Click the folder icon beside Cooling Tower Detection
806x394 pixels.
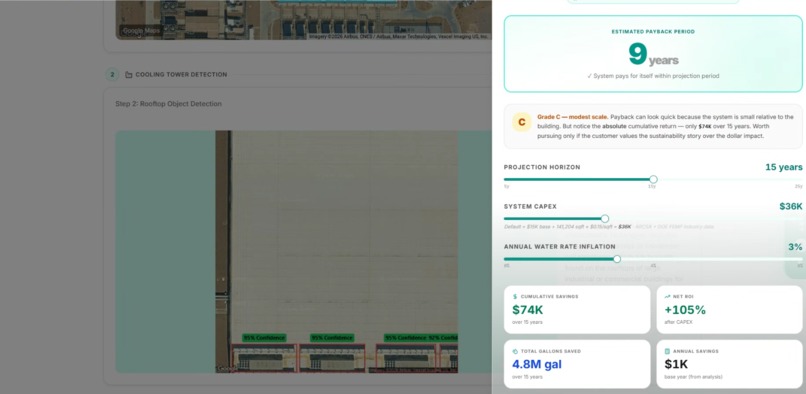point(129,75)
